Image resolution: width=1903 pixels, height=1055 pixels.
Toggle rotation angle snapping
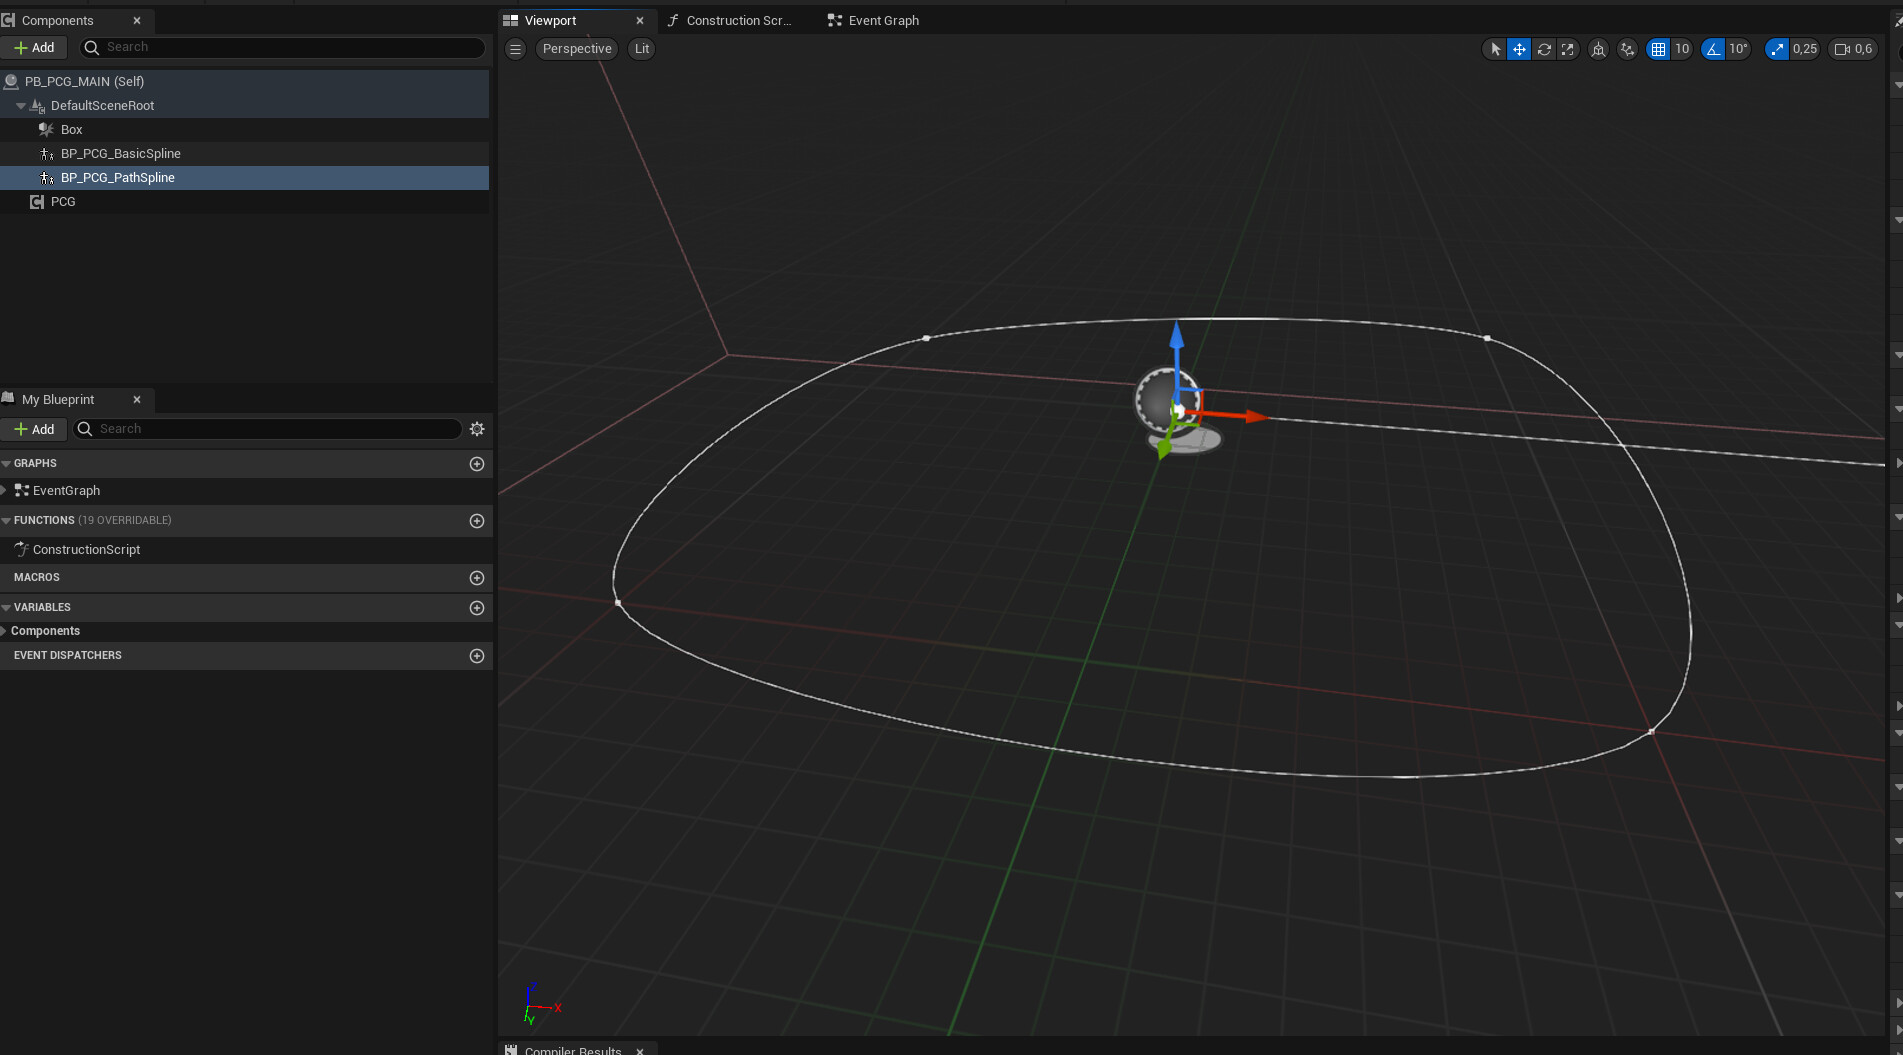click(1713, 49)
